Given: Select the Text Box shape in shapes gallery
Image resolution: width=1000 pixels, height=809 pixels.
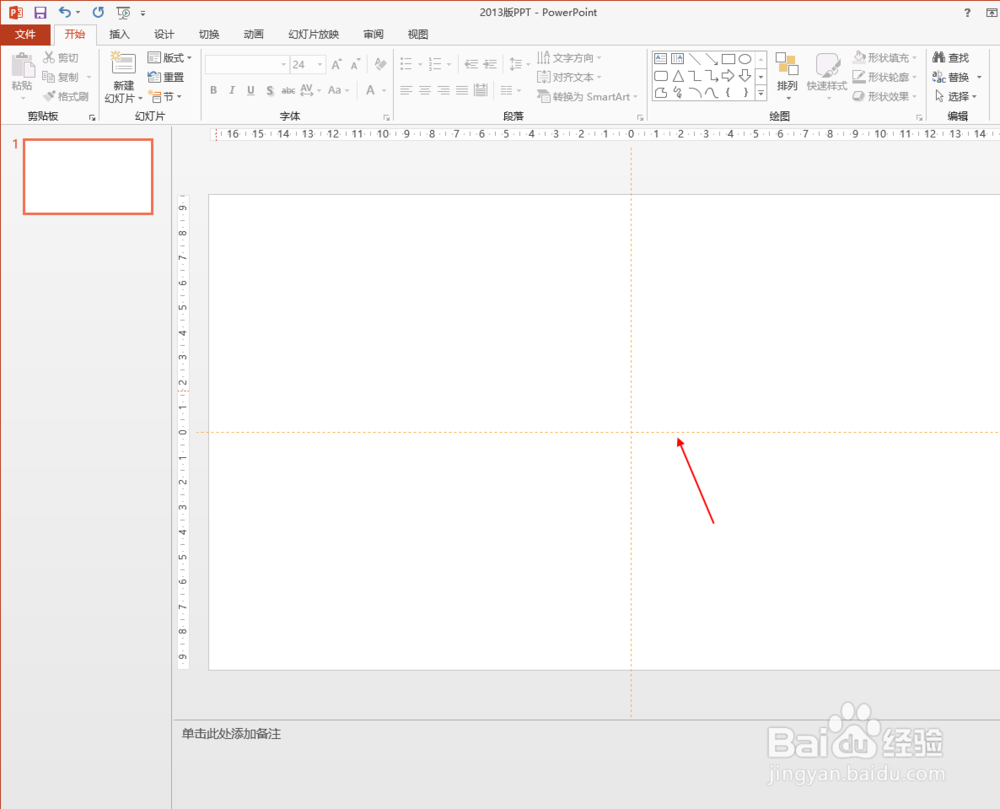Looking at the screenshot, I should coord(661,59).
